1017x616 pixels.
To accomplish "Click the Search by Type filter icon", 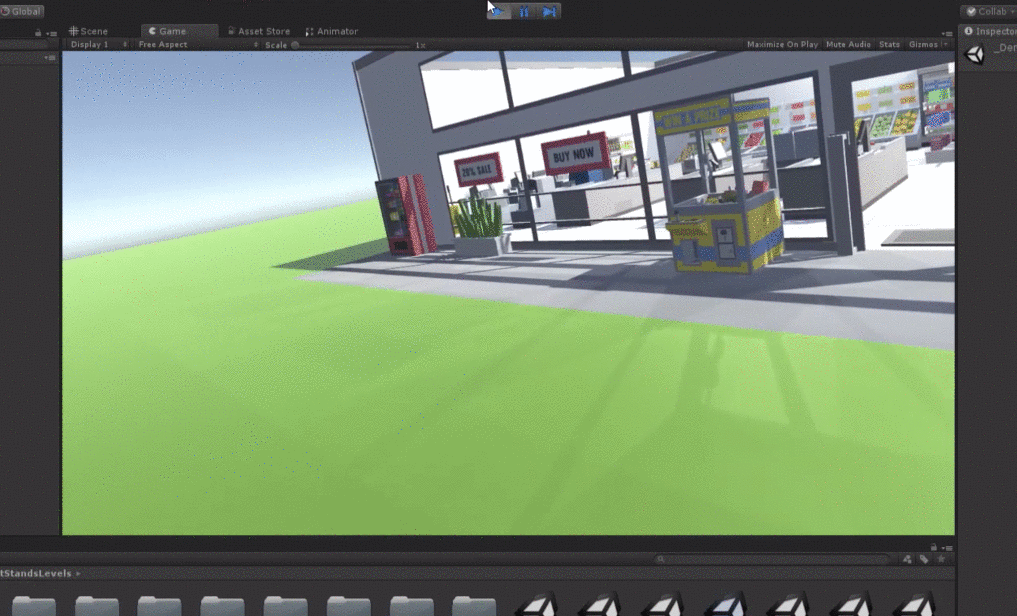I will pyautogui.click(x=907, y=560).
